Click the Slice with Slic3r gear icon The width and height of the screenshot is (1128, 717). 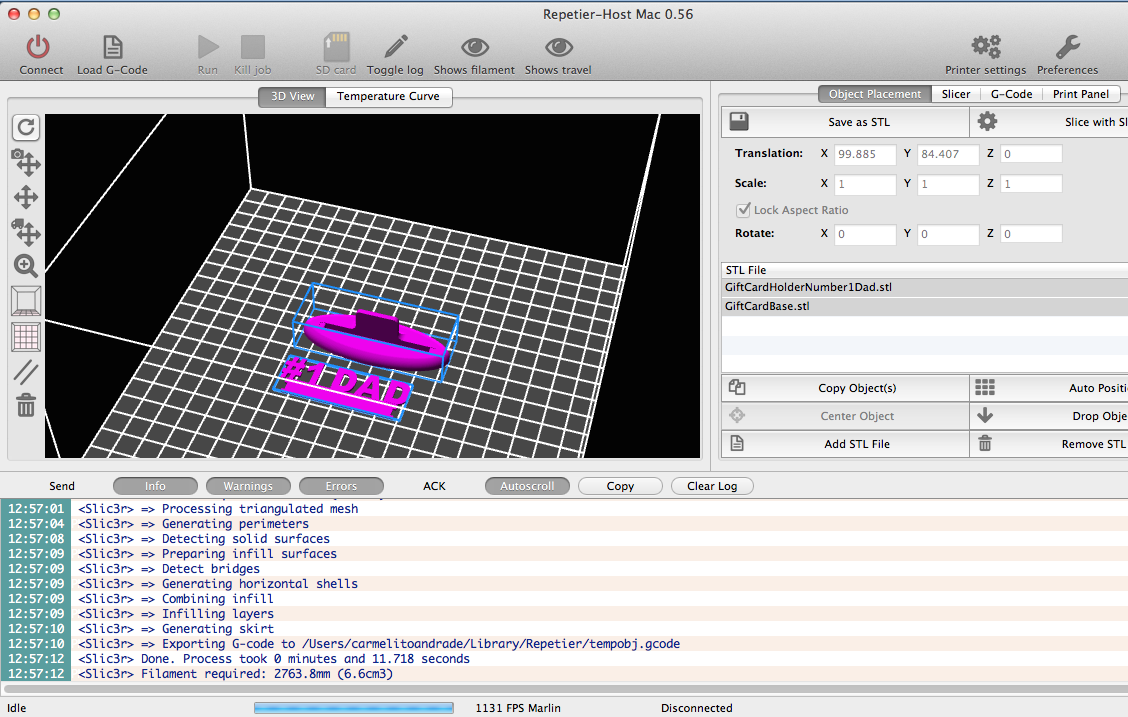pyautogui.click(x=987, y=122)
